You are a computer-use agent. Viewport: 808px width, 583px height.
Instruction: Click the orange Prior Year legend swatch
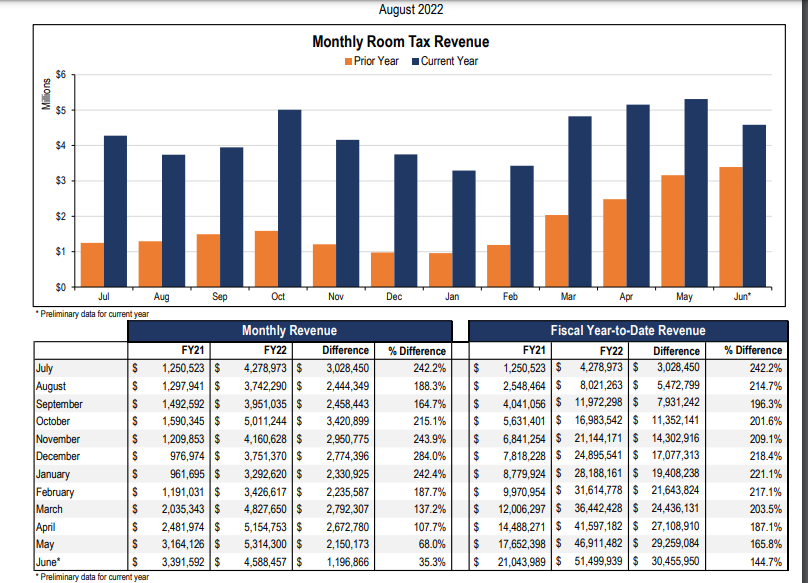pos(348,61)
